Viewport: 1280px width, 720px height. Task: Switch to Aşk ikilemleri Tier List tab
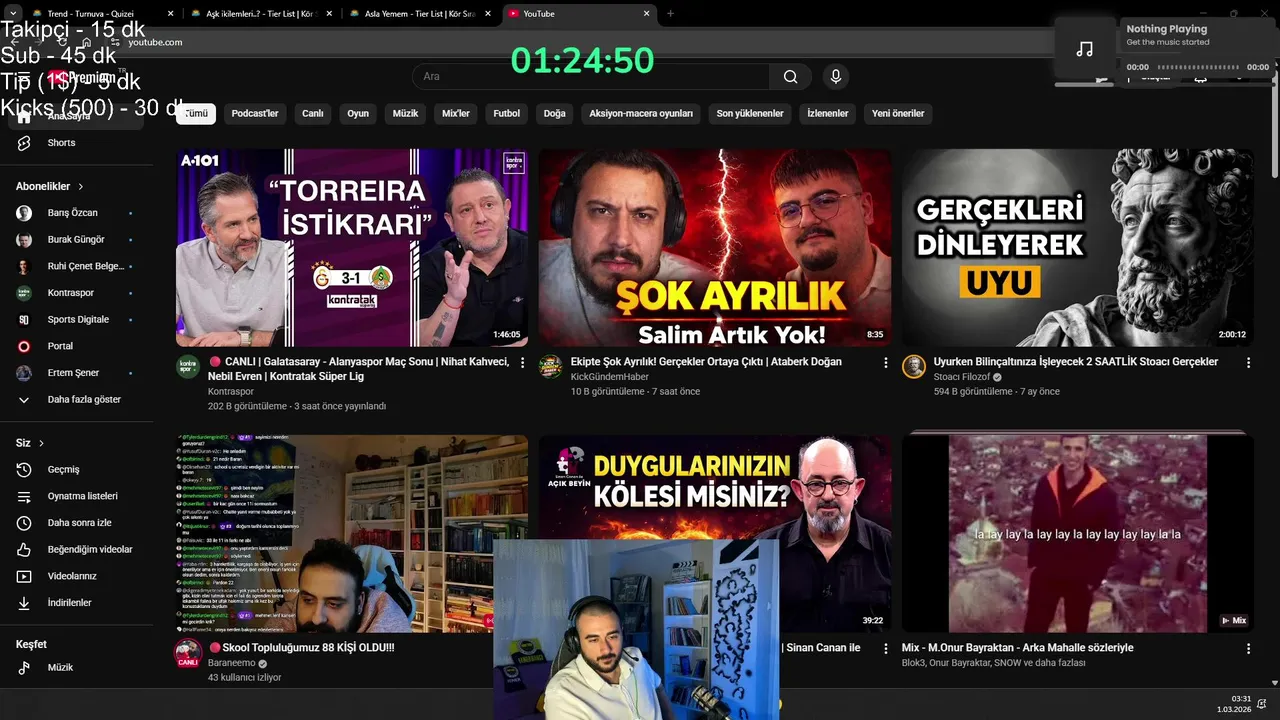[260, 14]
